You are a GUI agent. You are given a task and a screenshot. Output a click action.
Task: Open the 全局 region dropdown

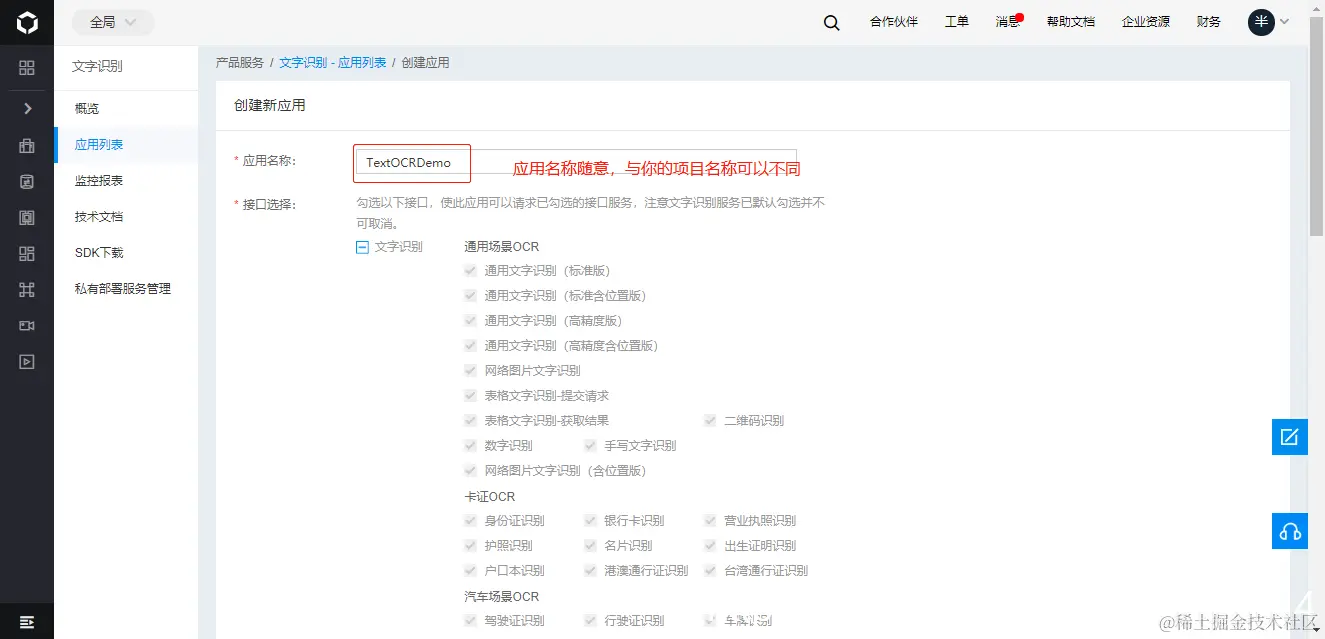[111, 21]
